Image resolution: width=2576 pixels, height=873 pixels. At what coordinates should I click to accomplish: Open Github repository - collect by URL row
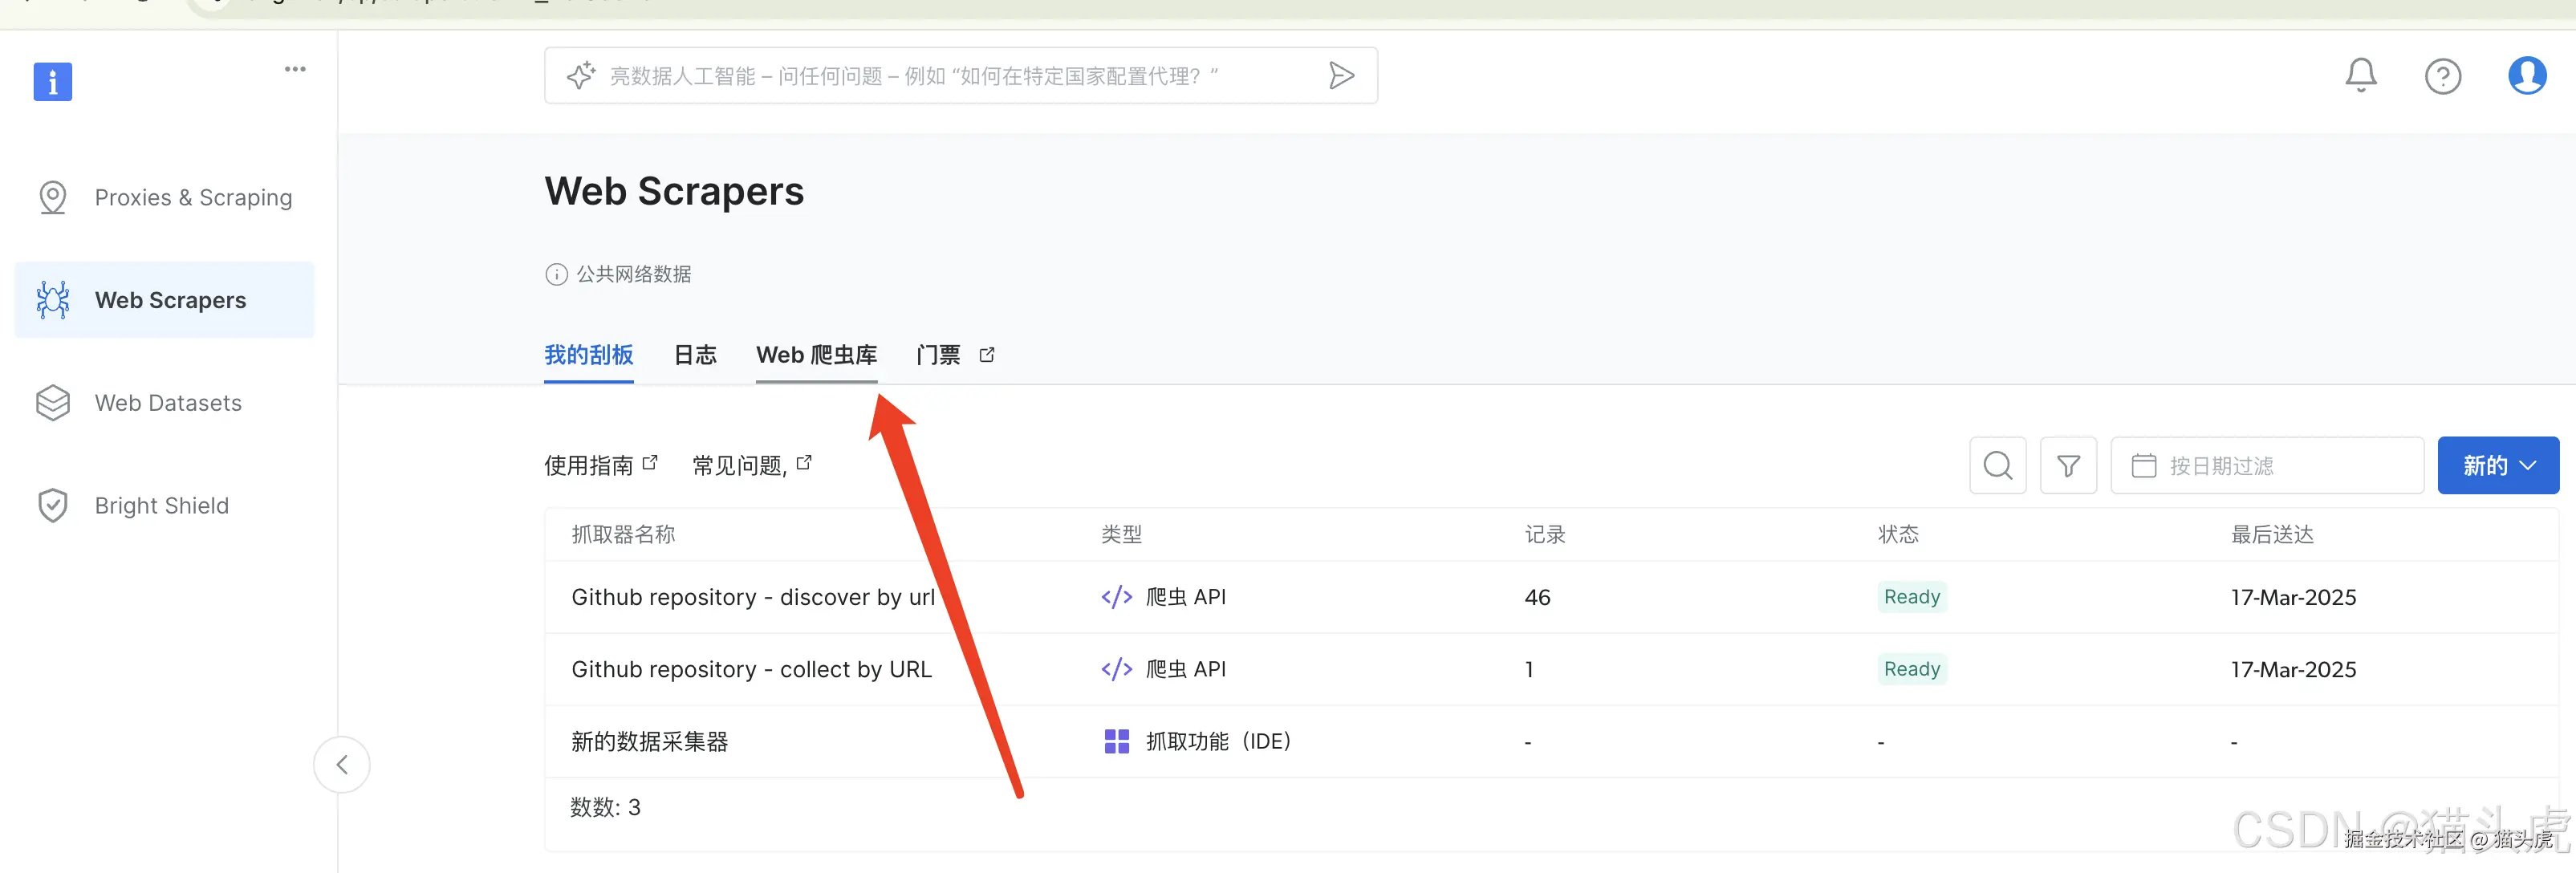[751, 669]
